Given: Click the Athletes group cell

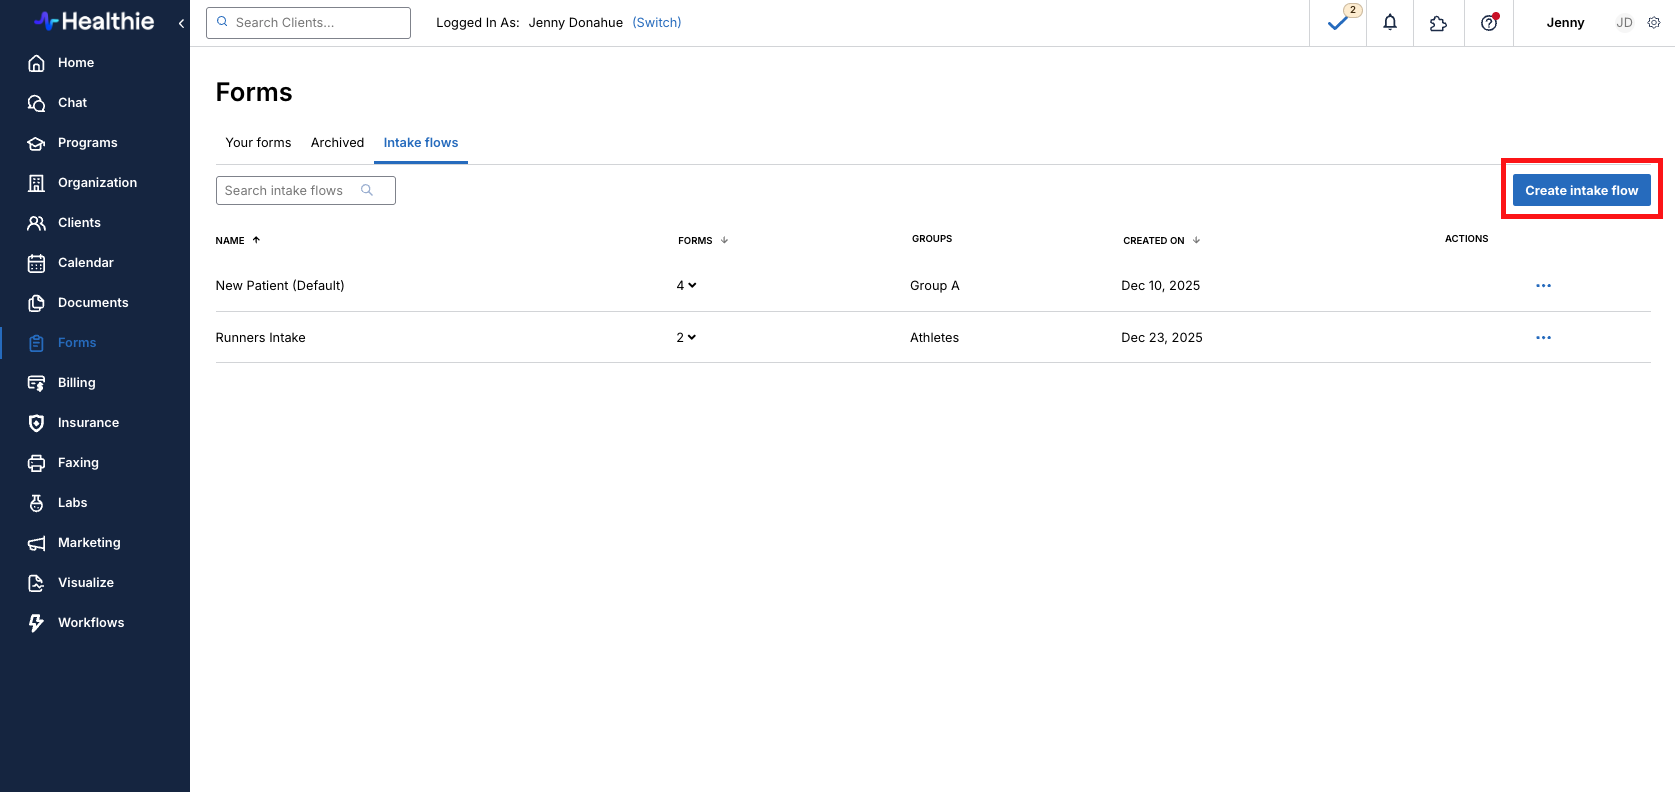Looking at the screenshot, I should click(x=934, y=337).
